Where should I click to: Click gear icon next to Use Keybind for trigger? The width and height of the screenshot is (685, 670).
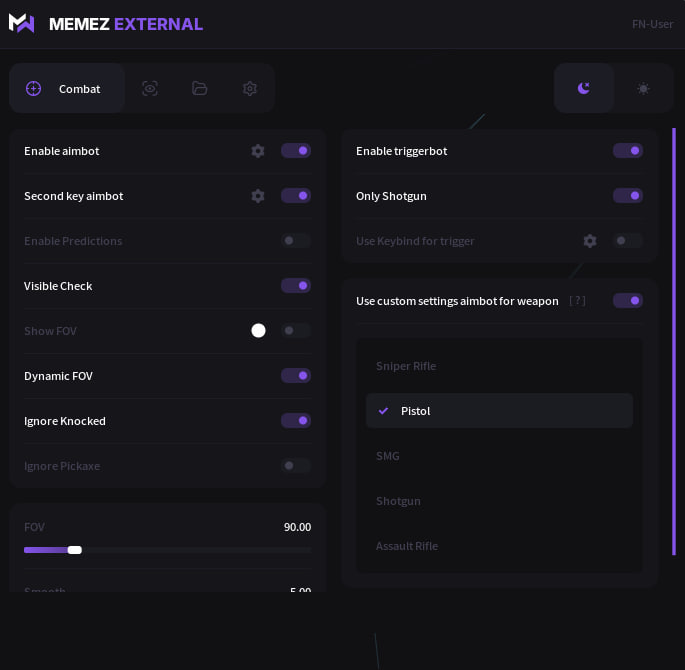click(x=590, y=241)
